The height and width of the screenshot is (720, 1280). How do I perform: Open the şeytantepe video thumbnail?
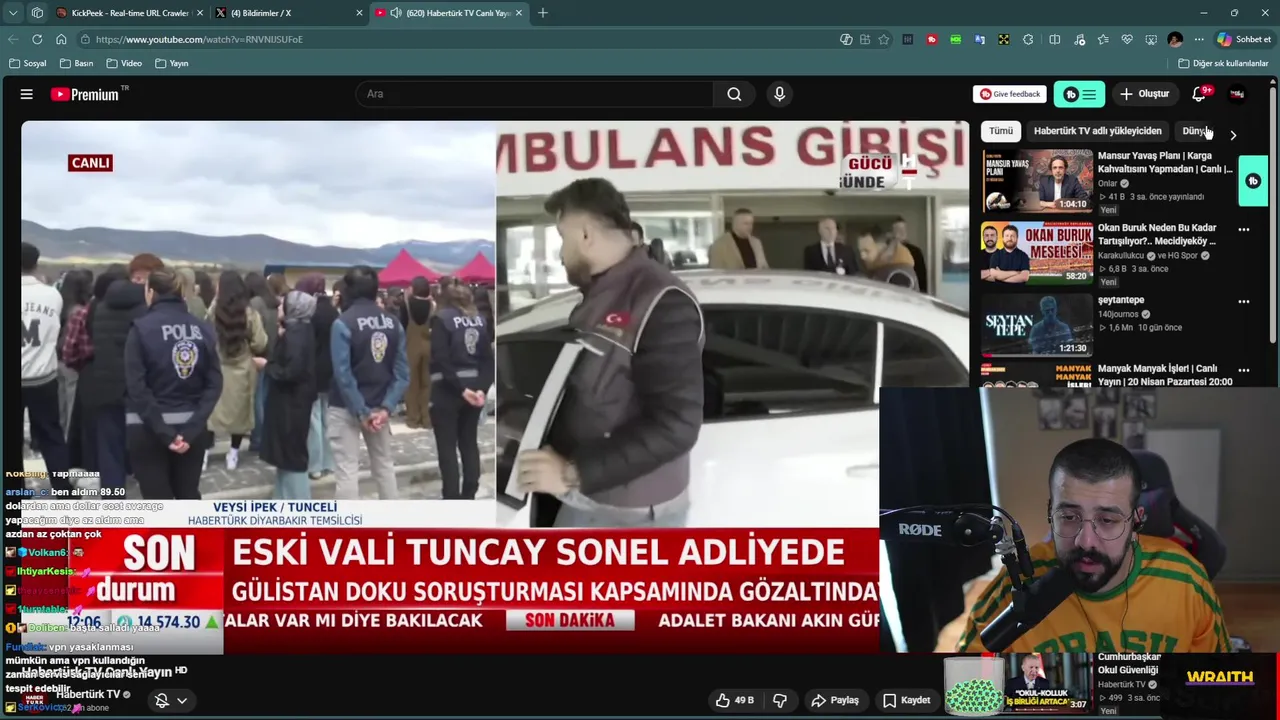click(1037, 323)
